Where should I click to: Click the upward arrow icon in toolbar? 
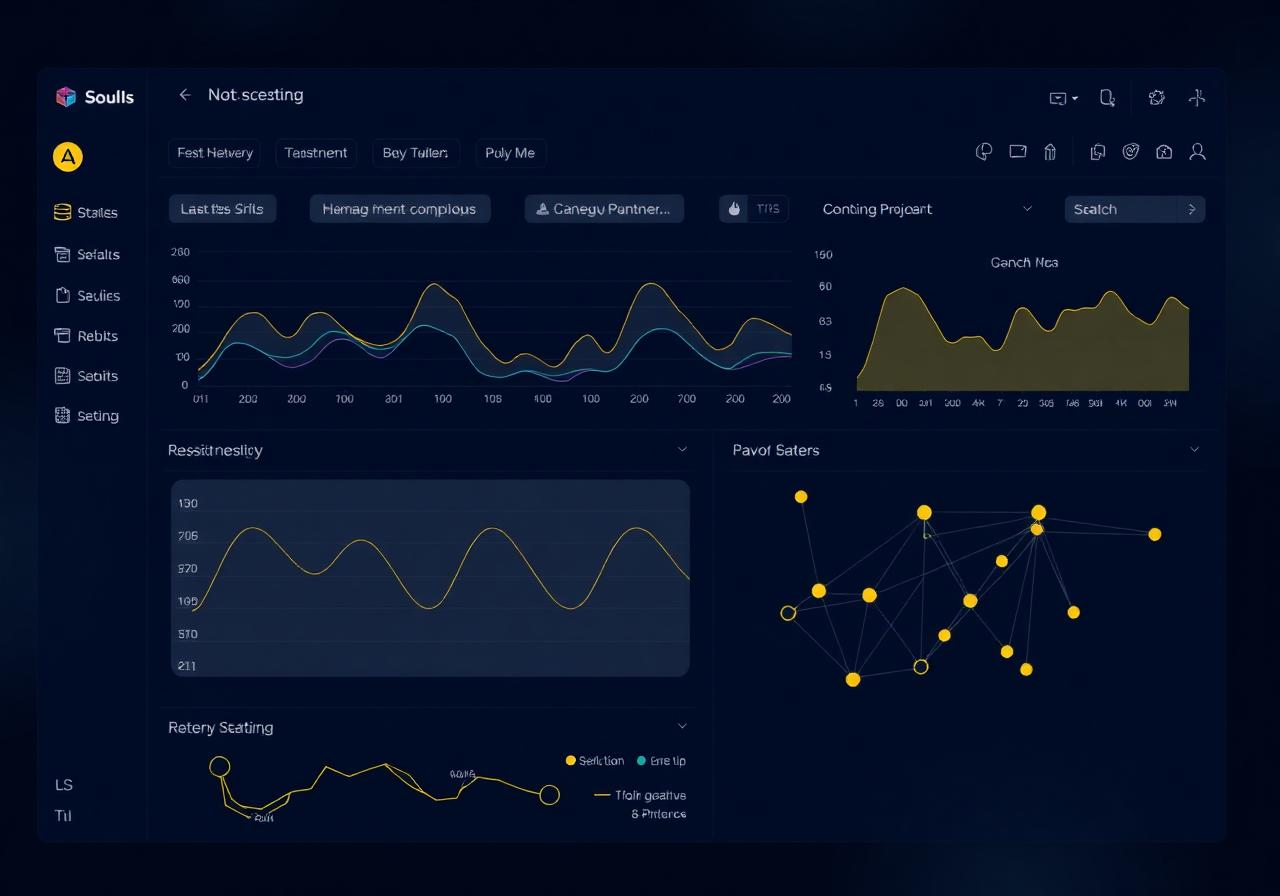pyautogui.click(x=1050, y=152)
